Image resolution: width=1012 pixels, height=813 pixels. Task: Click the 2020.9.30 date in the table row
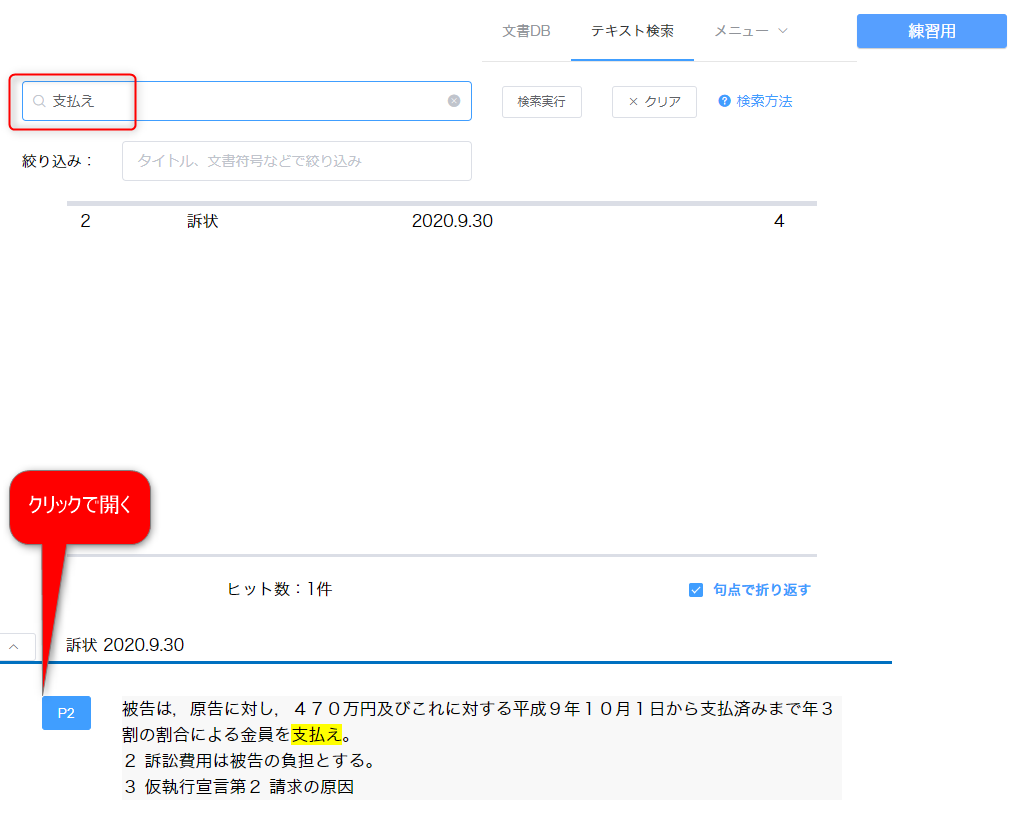452,222
